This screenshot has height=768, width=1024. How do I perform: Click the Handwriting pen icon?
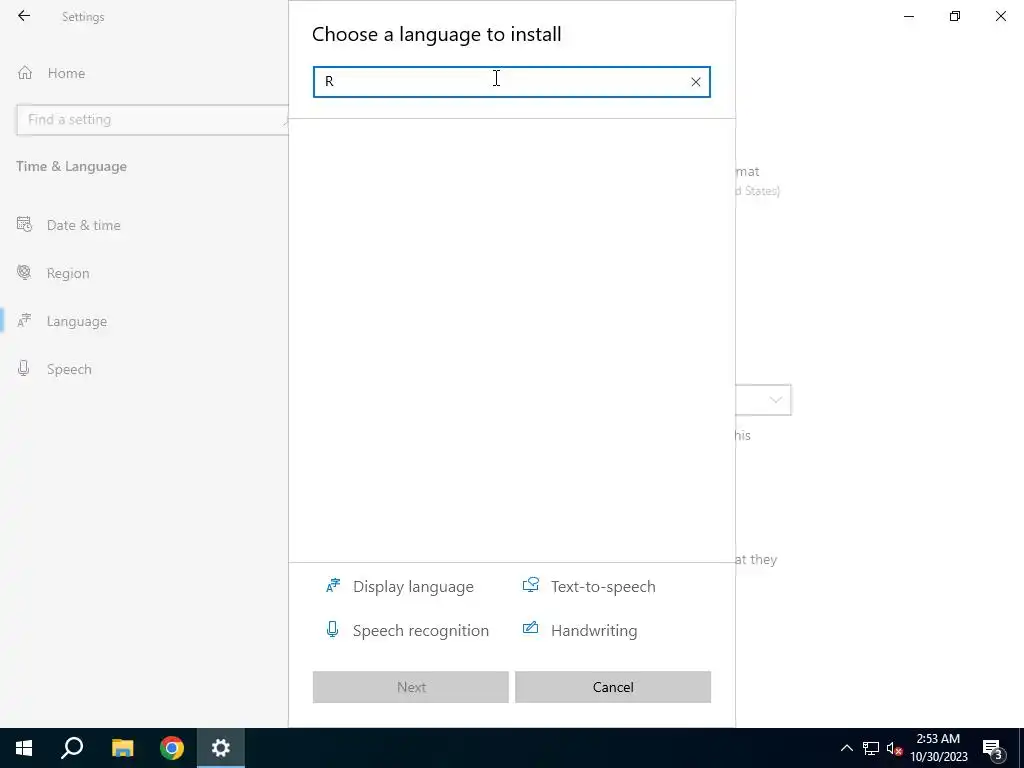530,628
